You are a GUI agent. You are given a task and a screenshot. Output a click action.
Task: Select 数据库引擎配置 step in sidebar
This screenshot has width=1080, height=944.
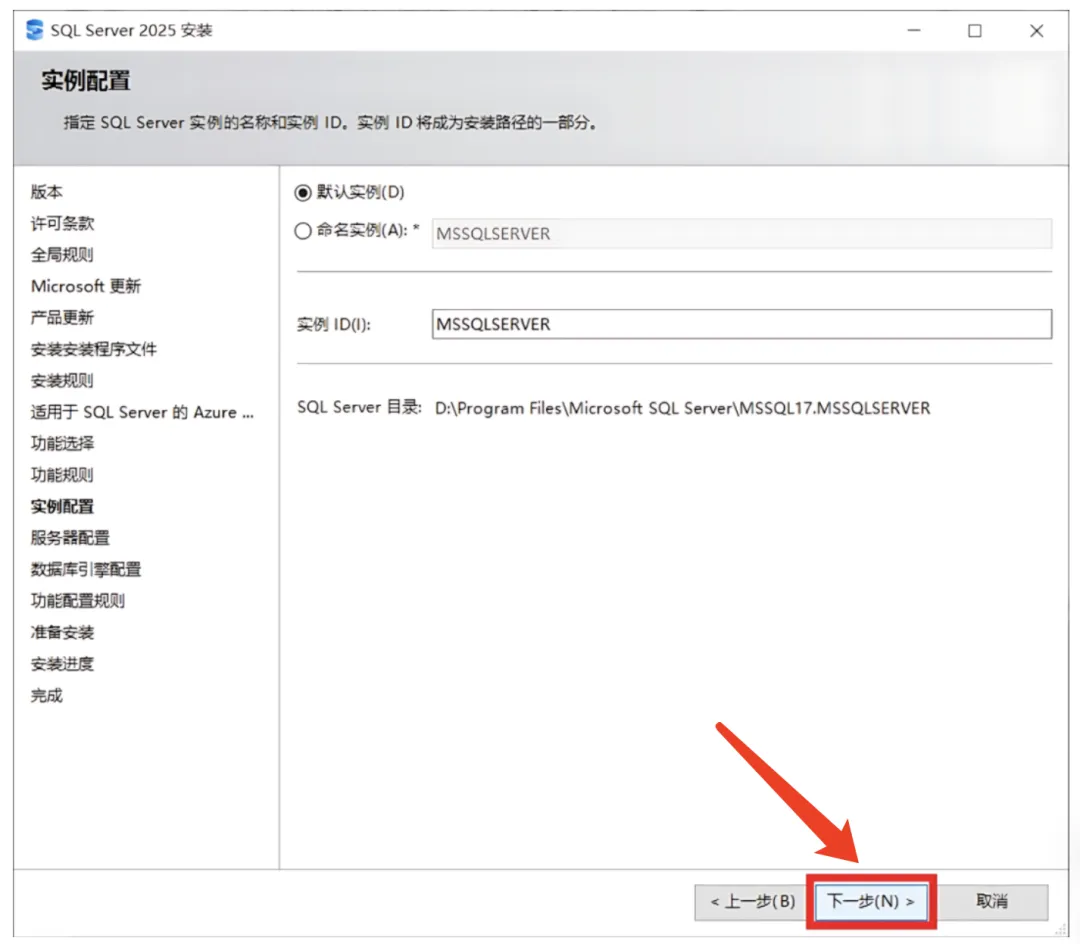click(86, 569)
